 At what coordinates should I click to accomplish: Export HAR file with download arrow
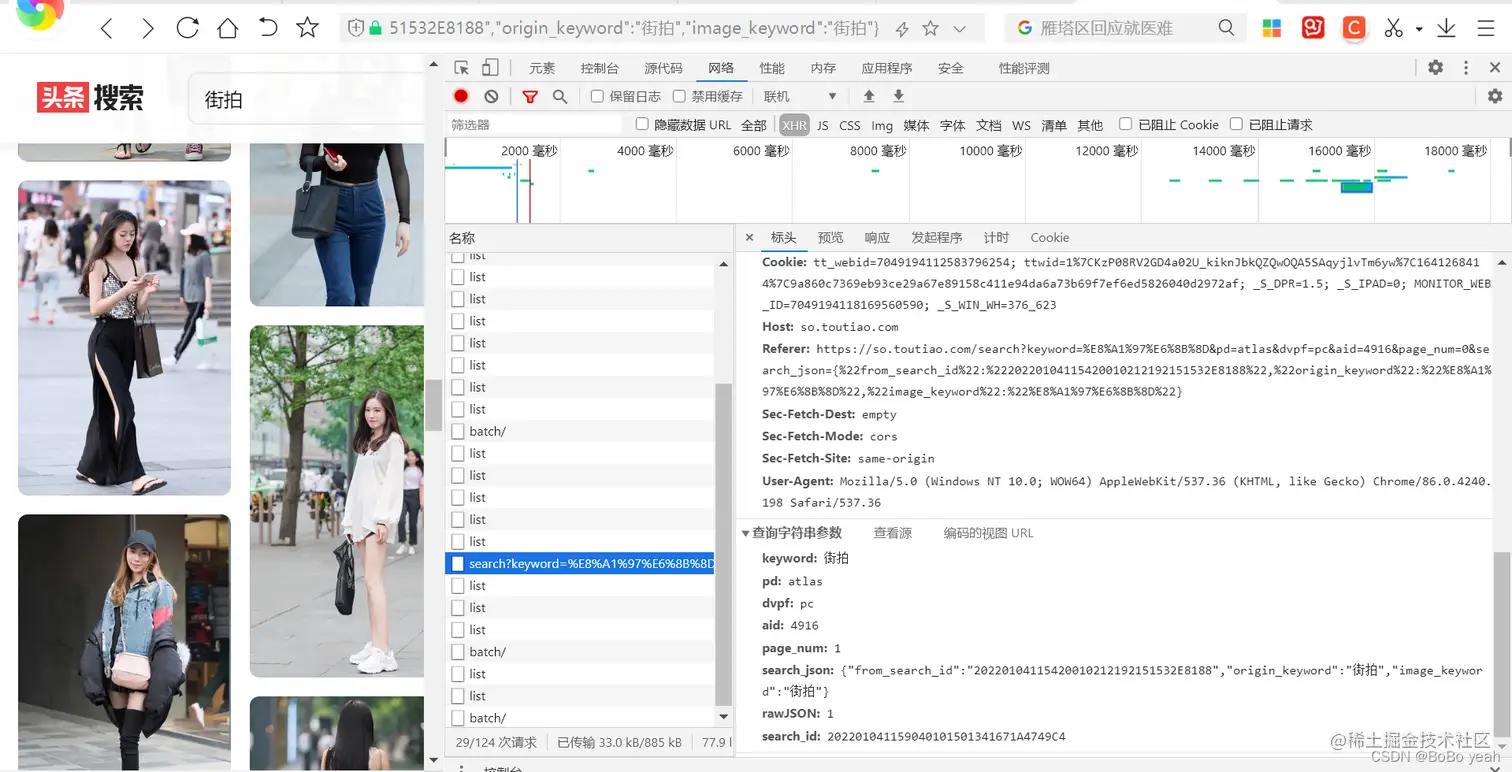[897, 96]
